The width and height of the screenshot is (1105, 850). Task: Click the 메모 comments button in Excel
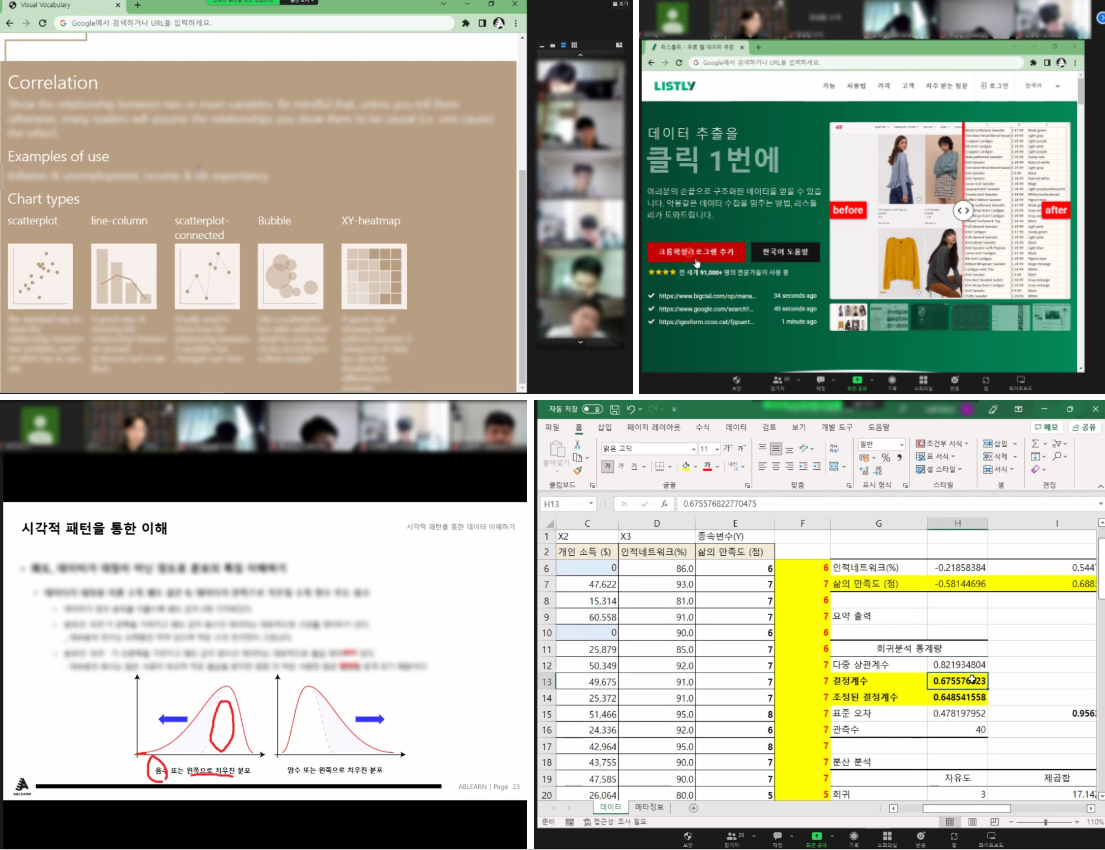[1047, 427]
